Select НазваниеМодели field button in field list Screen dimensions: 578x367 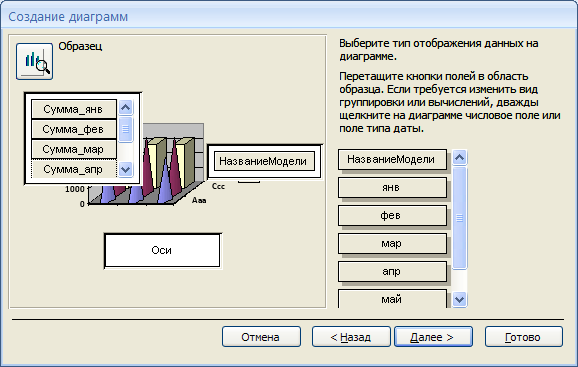[392, 159]
